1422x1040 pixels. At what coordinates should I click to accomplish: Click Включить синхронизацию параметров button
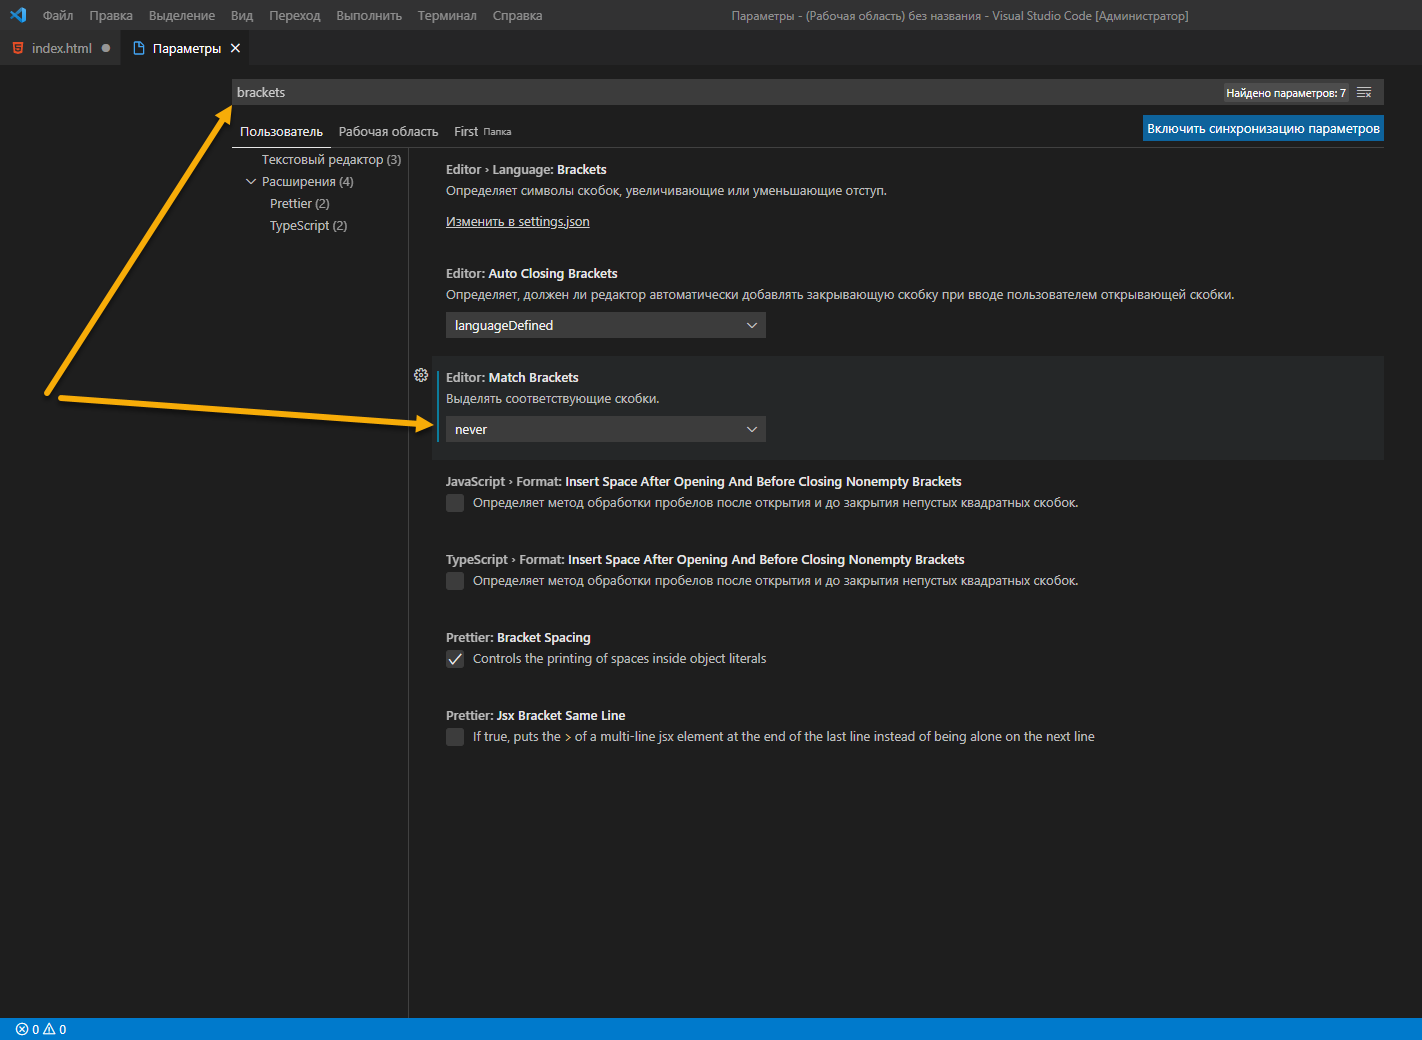point(1263,128)
